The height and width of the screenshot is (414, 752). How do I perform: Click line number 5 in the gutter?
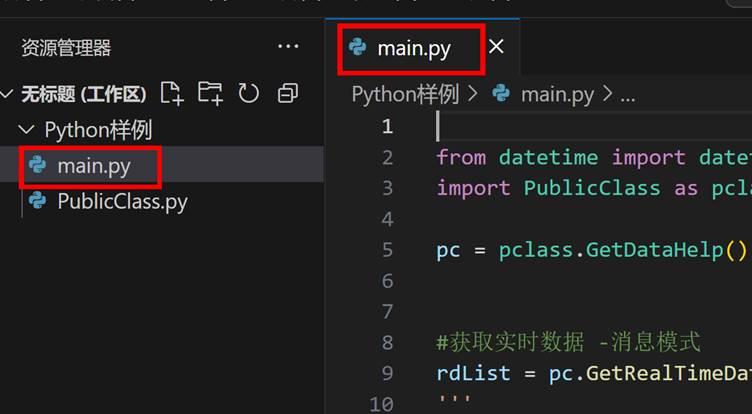point(387,250)
